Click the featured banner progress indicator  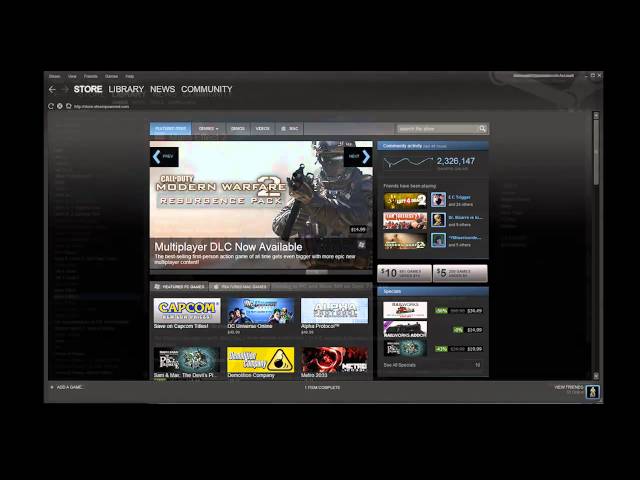click(317, 271)
